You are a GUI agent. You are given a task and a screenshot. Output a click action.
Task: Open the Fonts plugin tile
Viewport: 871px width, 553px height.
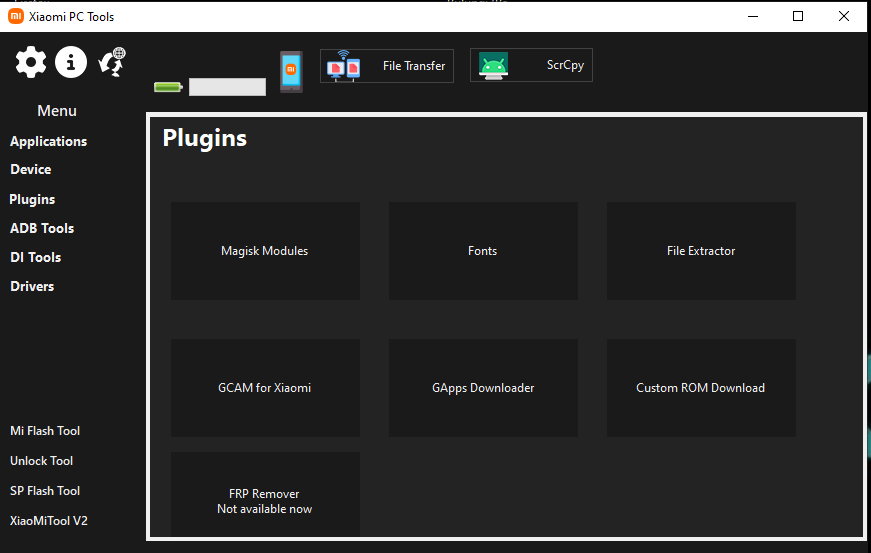[483, 251]
